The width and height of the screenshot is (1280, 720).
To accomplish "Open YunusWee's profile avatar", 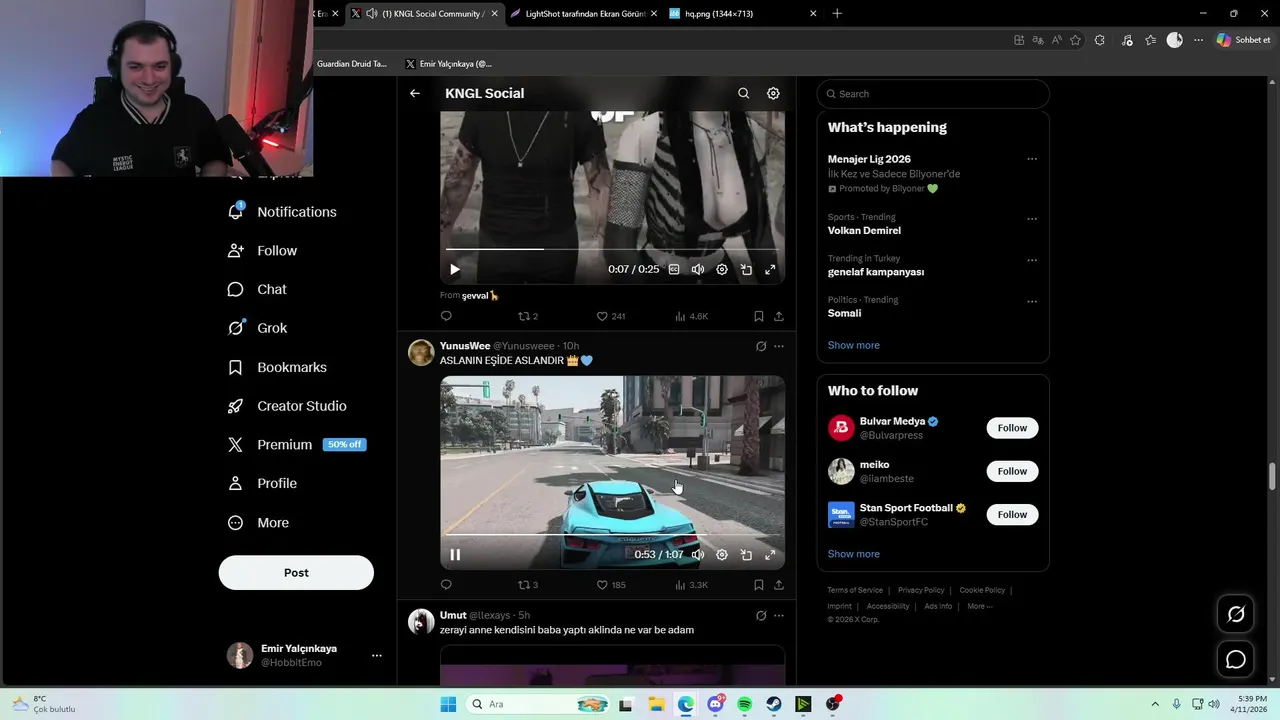I will 421,352.
